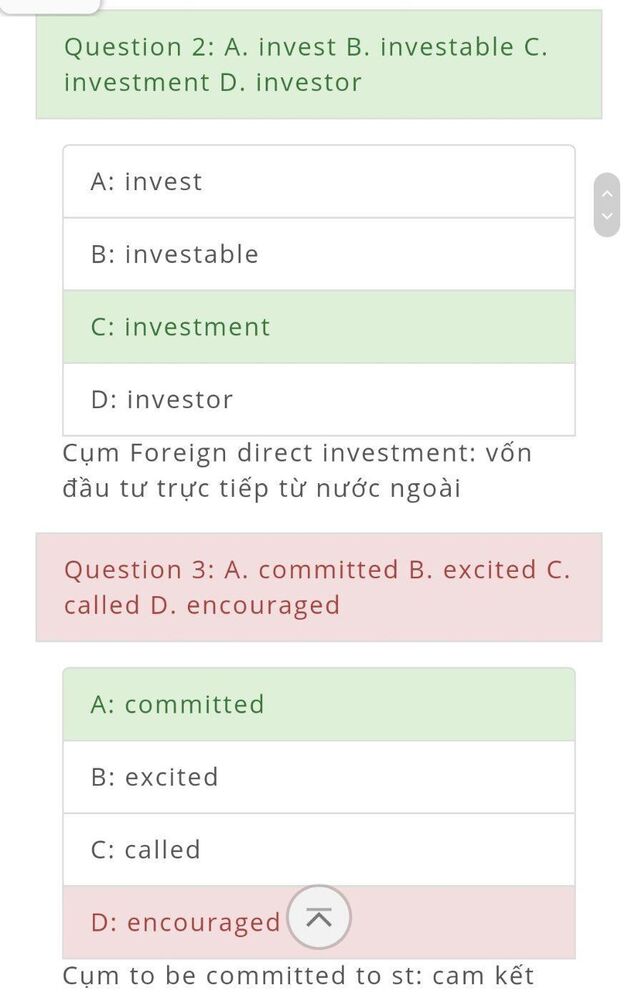Choose option D: investor

(319, 400)
